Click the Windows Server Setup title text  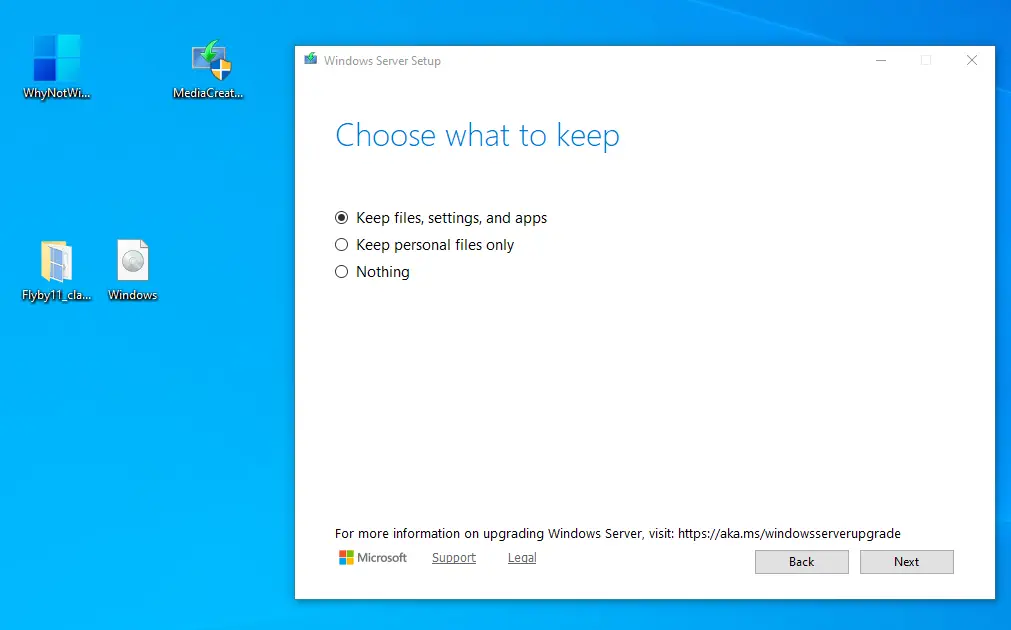[x=382, y=61]
